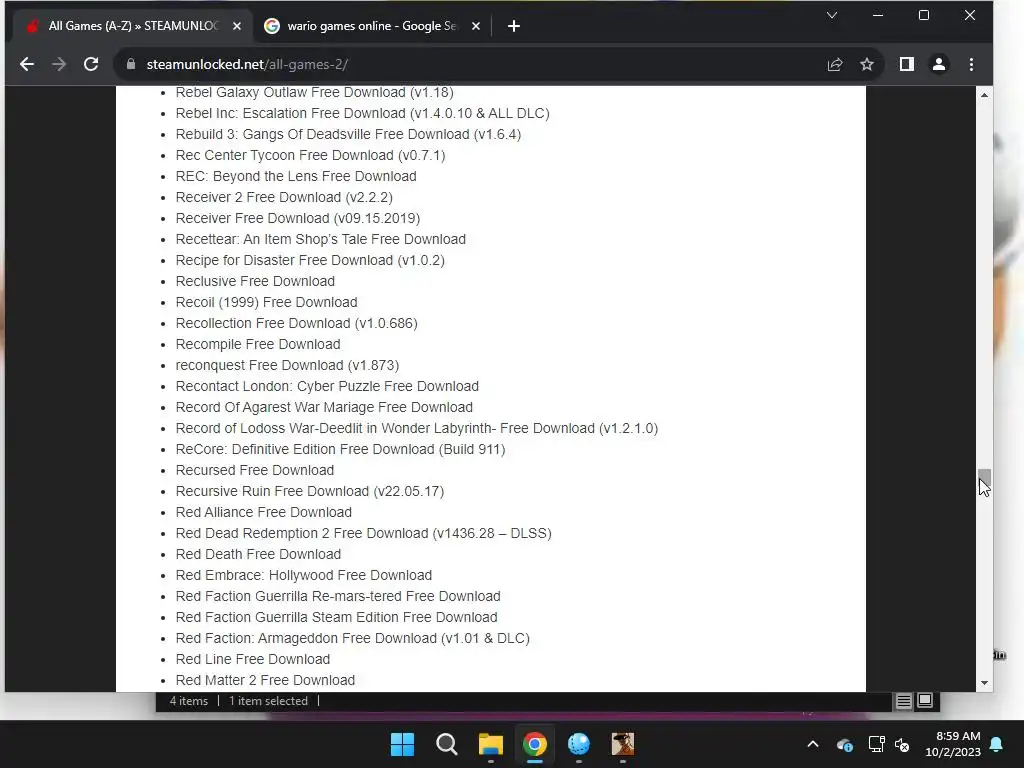The height and width of the screenshot is (768, 1024).
Task: Open the blue globe app in taskbar
Action: (579, 744)
